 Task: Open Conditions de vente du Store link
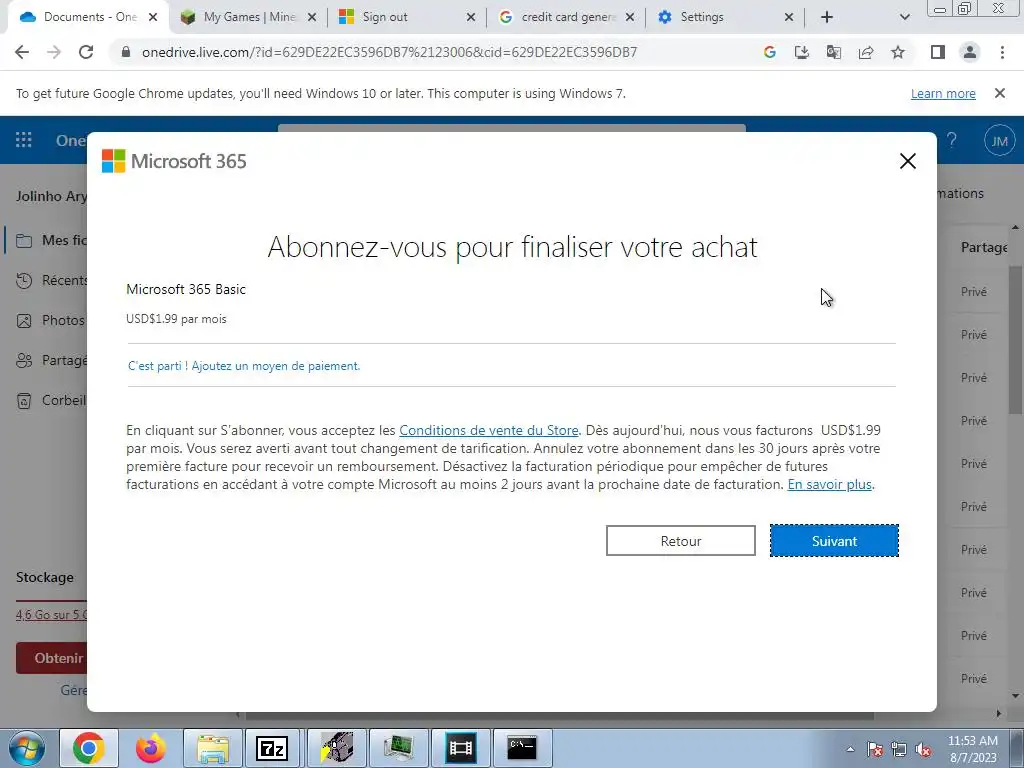[488, 430]
